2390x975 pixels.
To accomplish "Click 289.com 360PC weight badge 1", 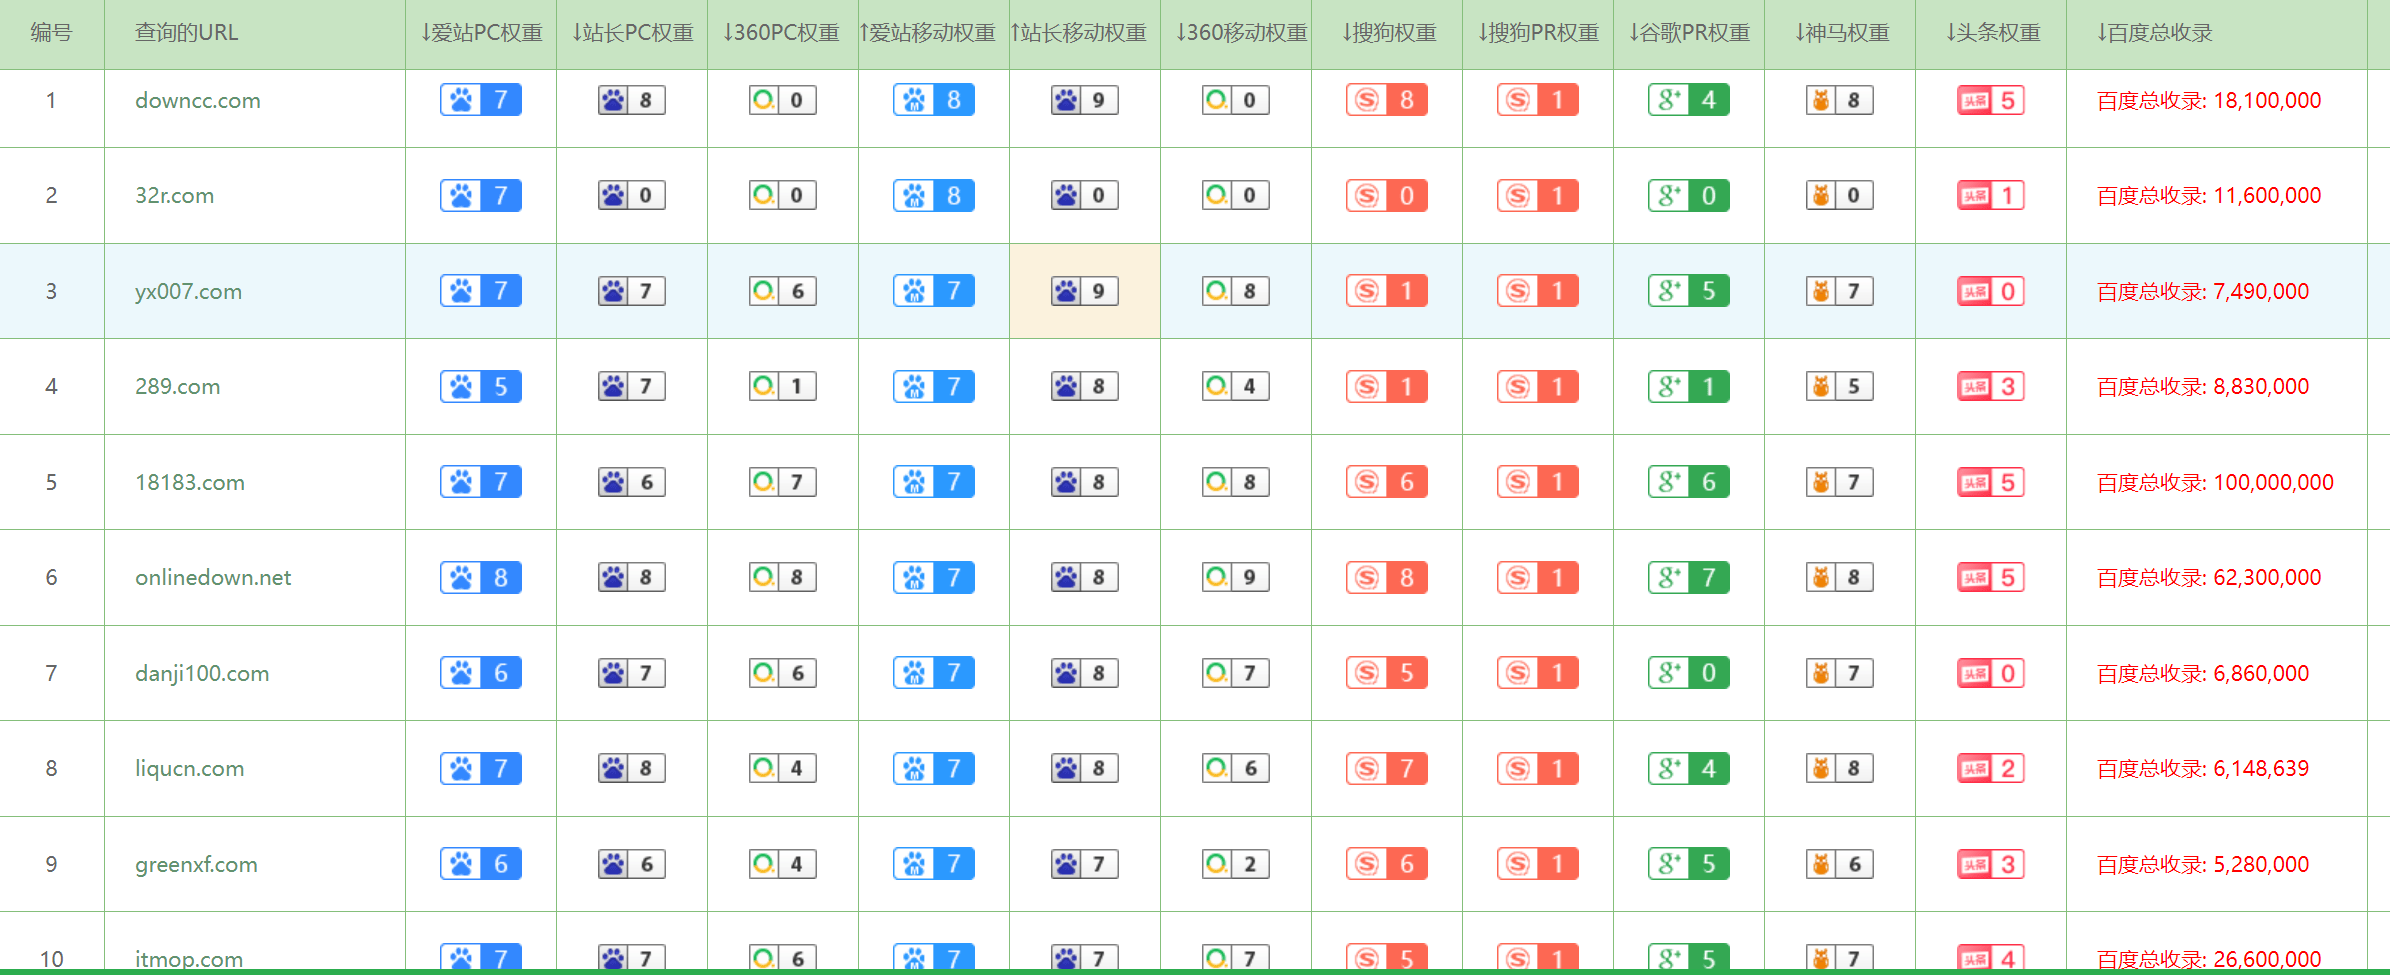I will click(783, 386).
